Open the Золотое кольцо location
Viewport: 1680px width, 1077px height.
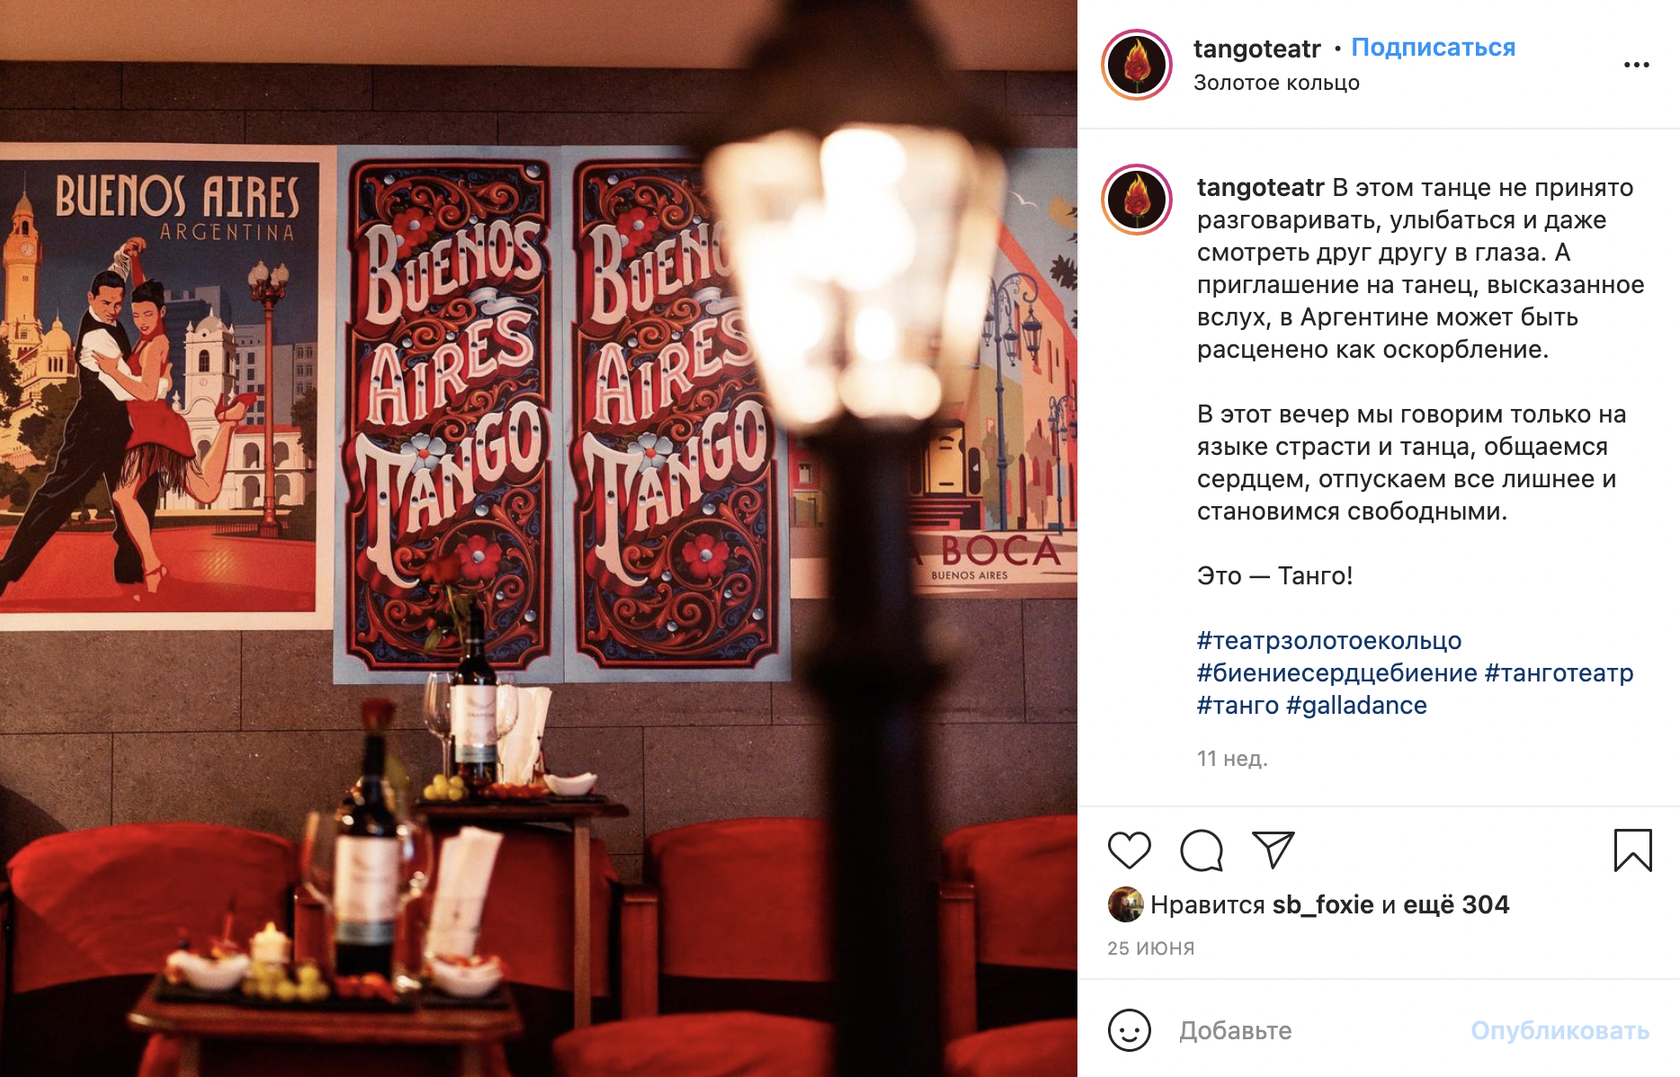1276,83
